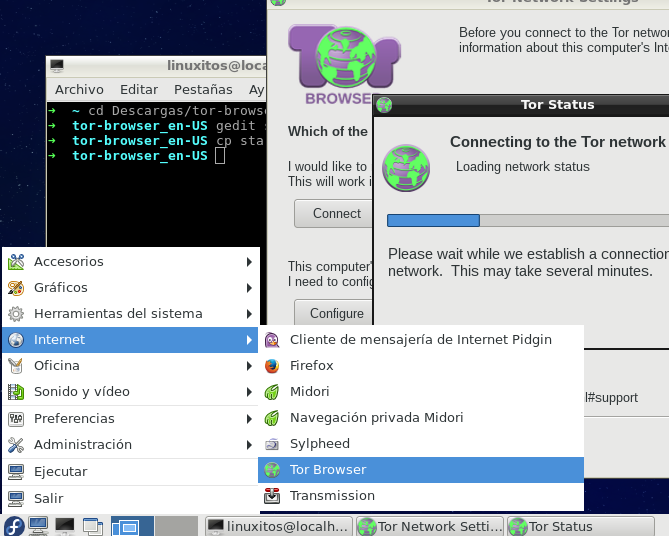
Task: Click Connect button in Tor Network Settings
Action: [334, 213]
